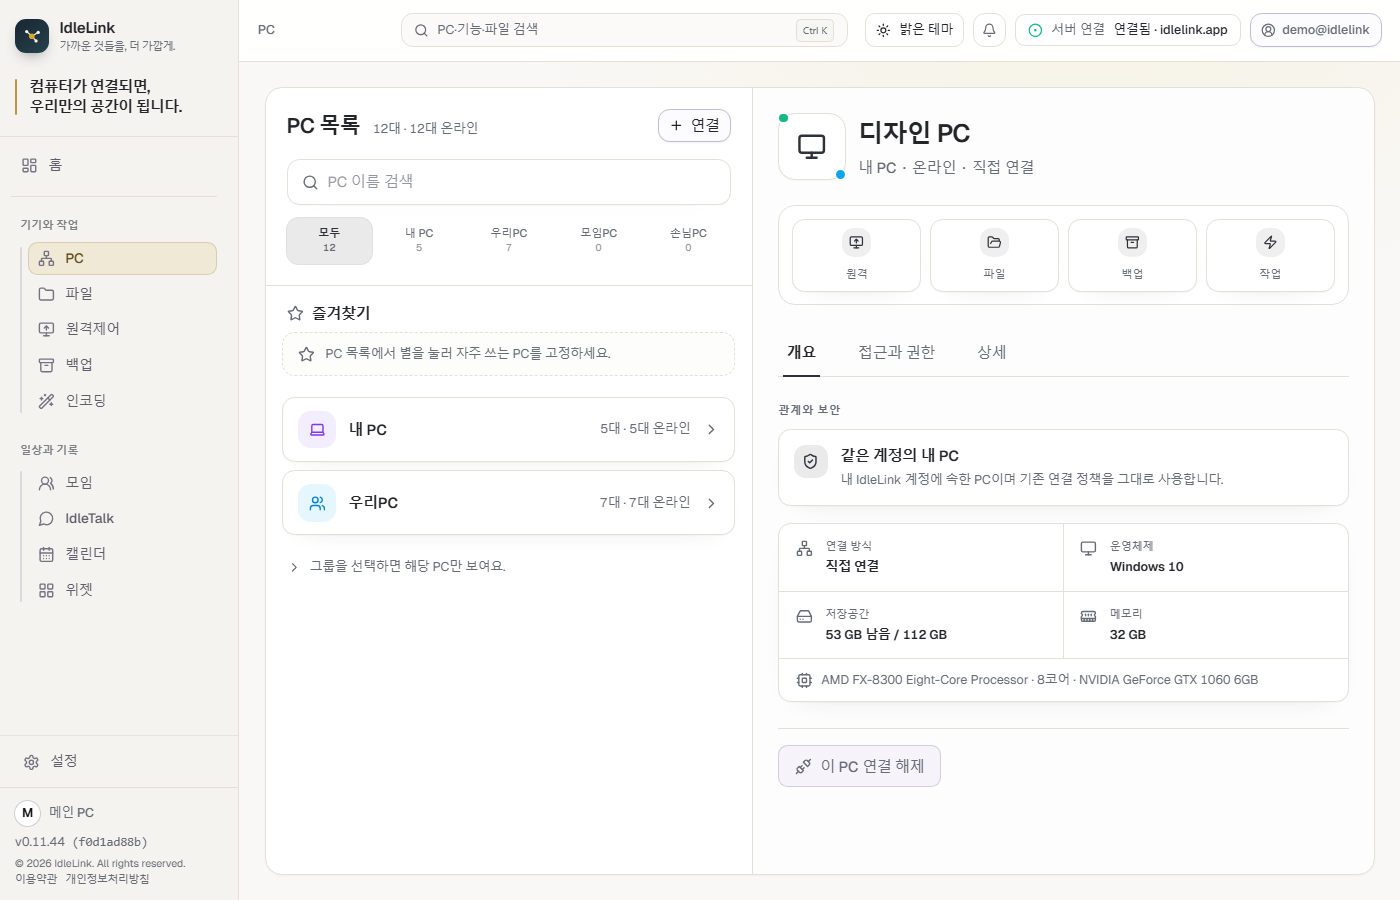Image resolution: width=1400 pixels, height=900 pixels.
Task: Click the Windows 10 value
Action: [x=1147, y=567]
